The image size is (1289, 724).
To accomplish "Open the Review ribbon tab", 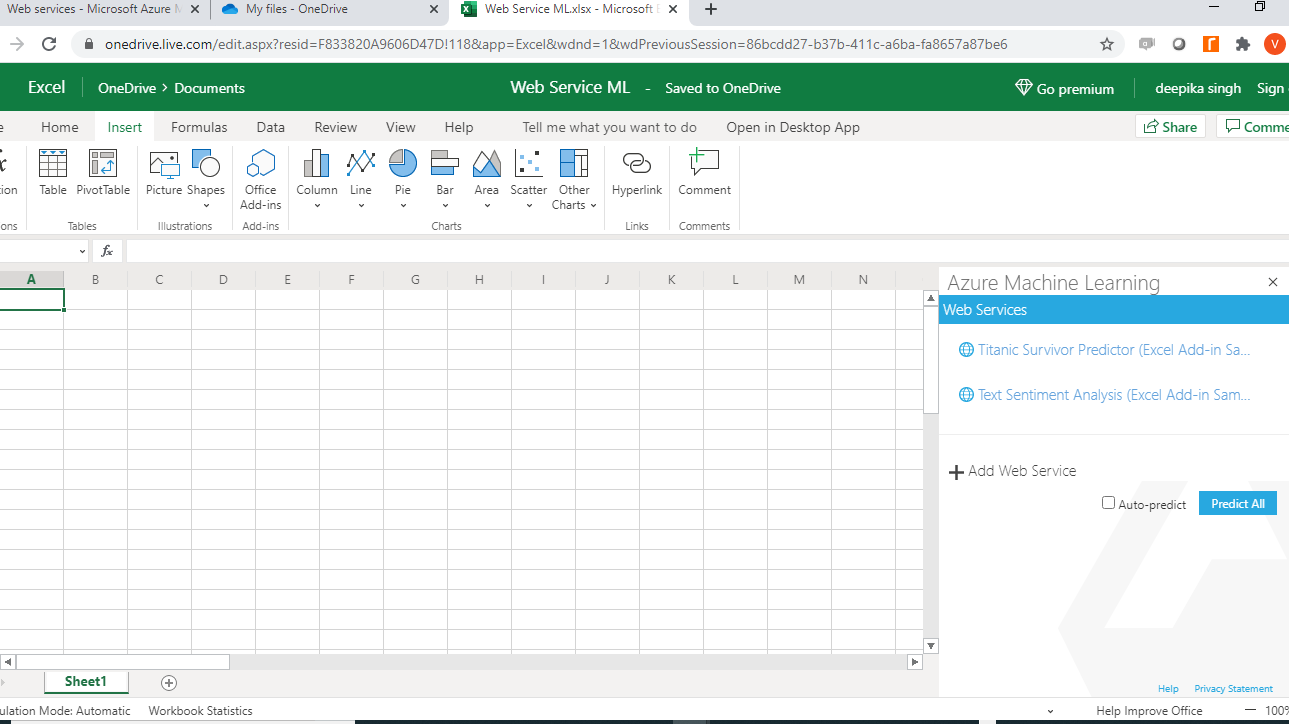I will pos(336,127).
